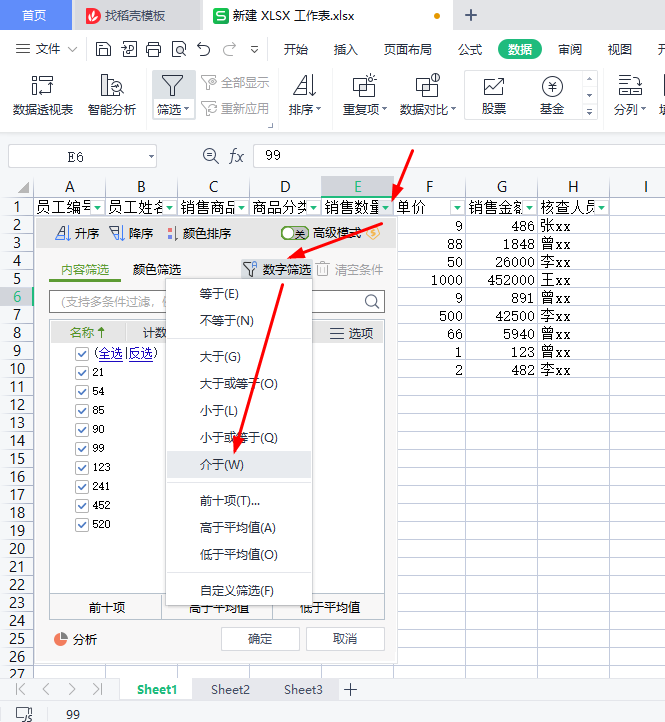The image size is (665, 722).
Task: Open the 数据透视表 pivot table tool
Action: 43,95
